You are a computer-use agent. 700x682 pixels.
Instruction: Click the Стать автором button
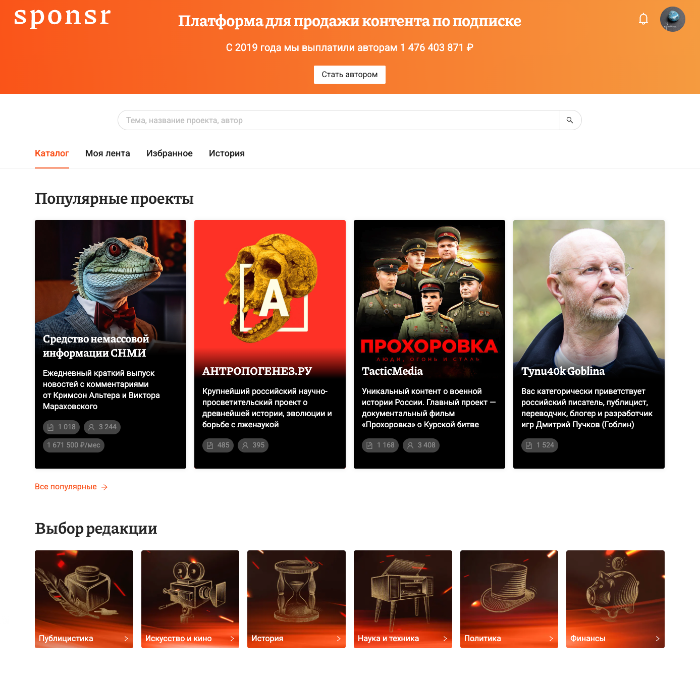[x=350, y=75]
